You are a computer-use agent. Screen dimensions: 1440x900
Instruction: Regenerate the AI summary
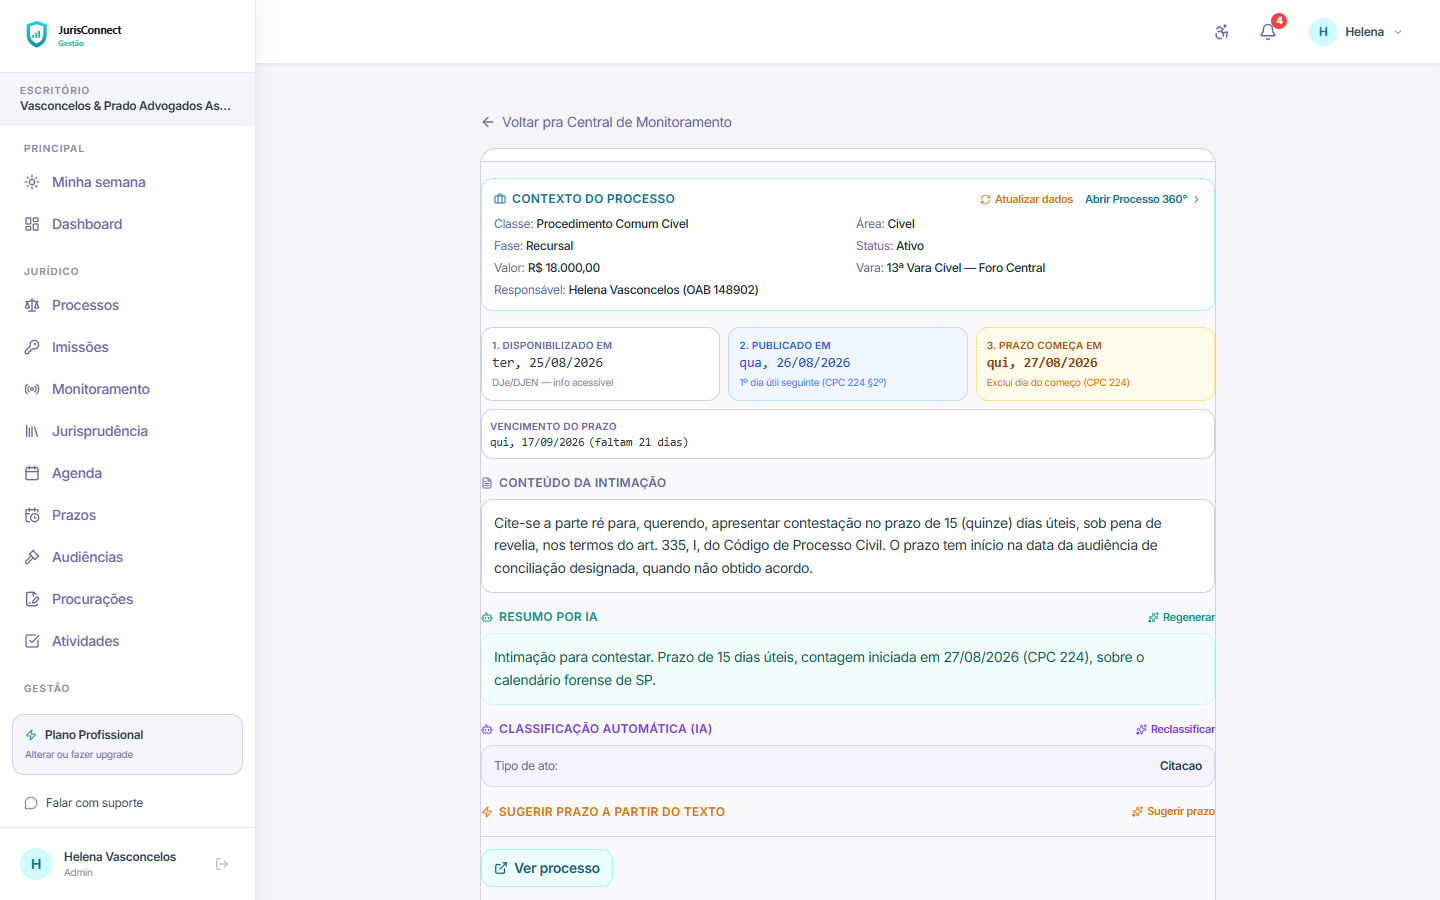coord(1181,617)
